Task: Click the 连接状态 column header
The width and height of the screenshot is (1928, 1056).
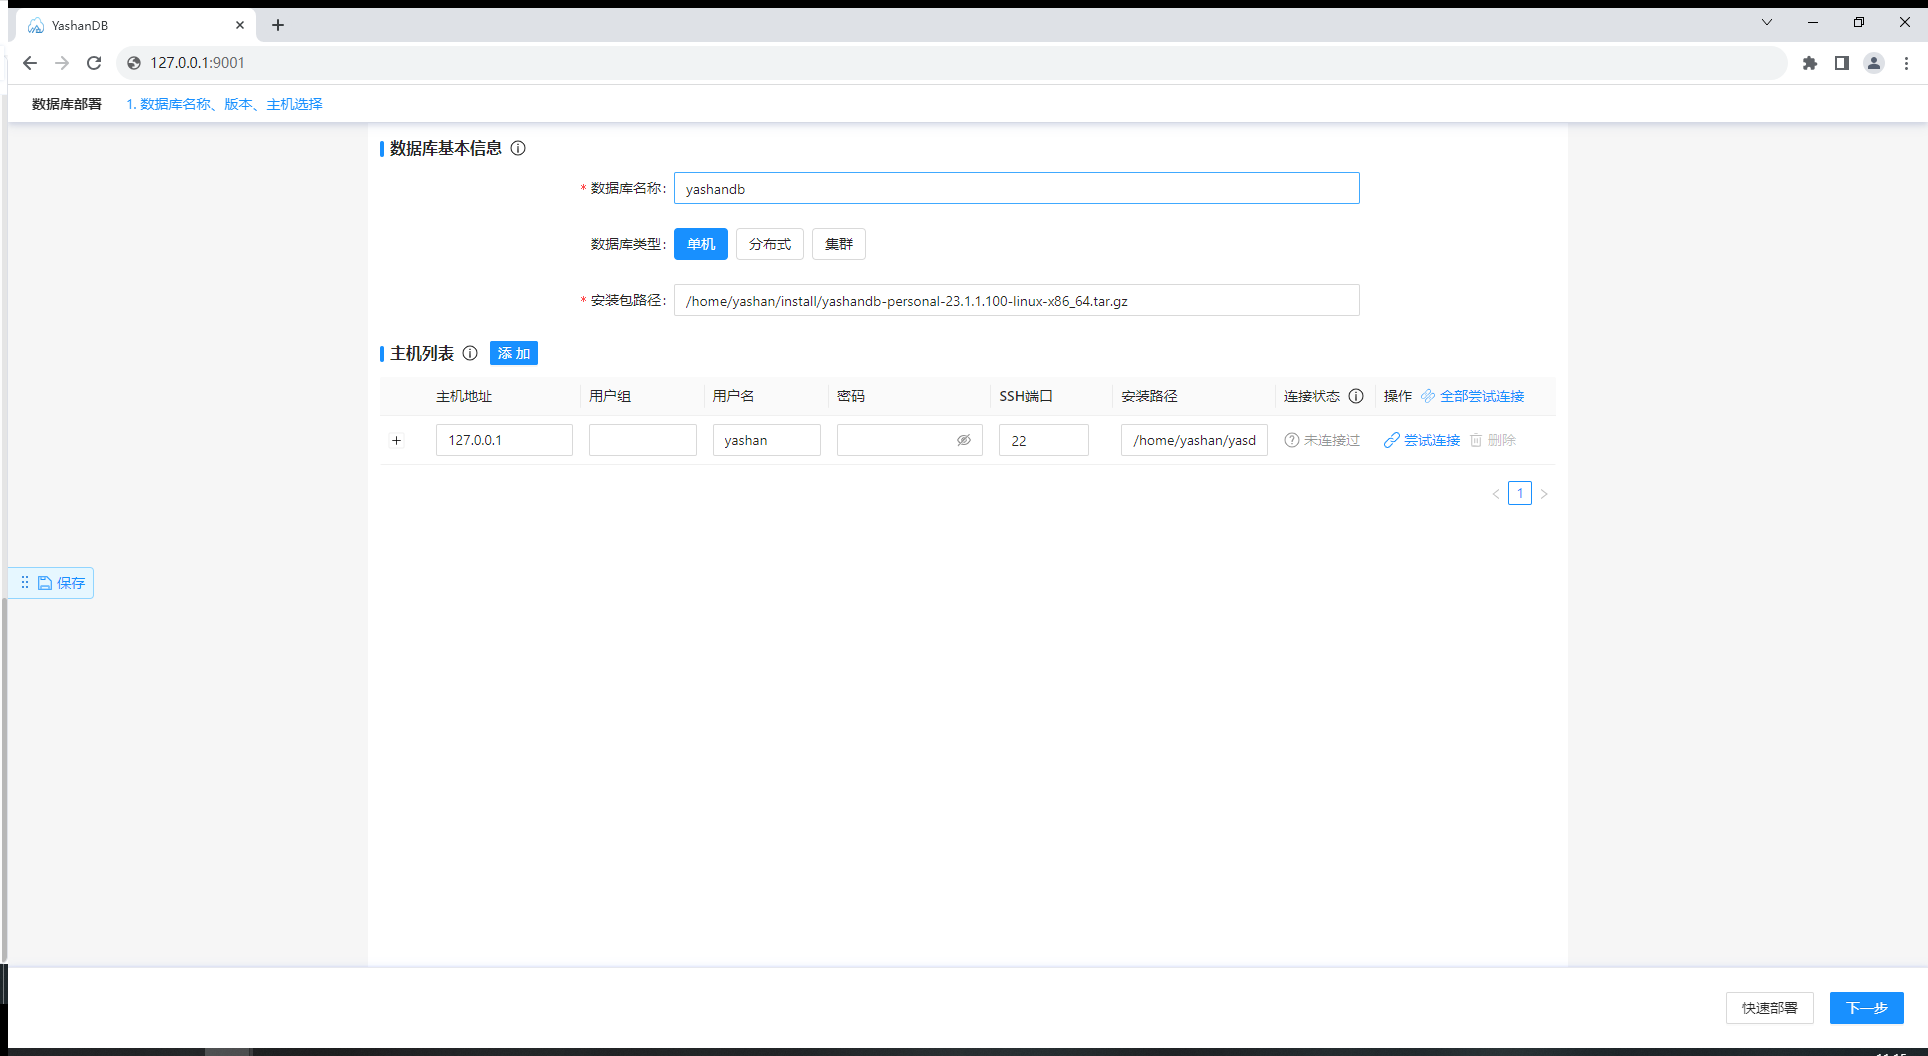Action: (1312, 396)
